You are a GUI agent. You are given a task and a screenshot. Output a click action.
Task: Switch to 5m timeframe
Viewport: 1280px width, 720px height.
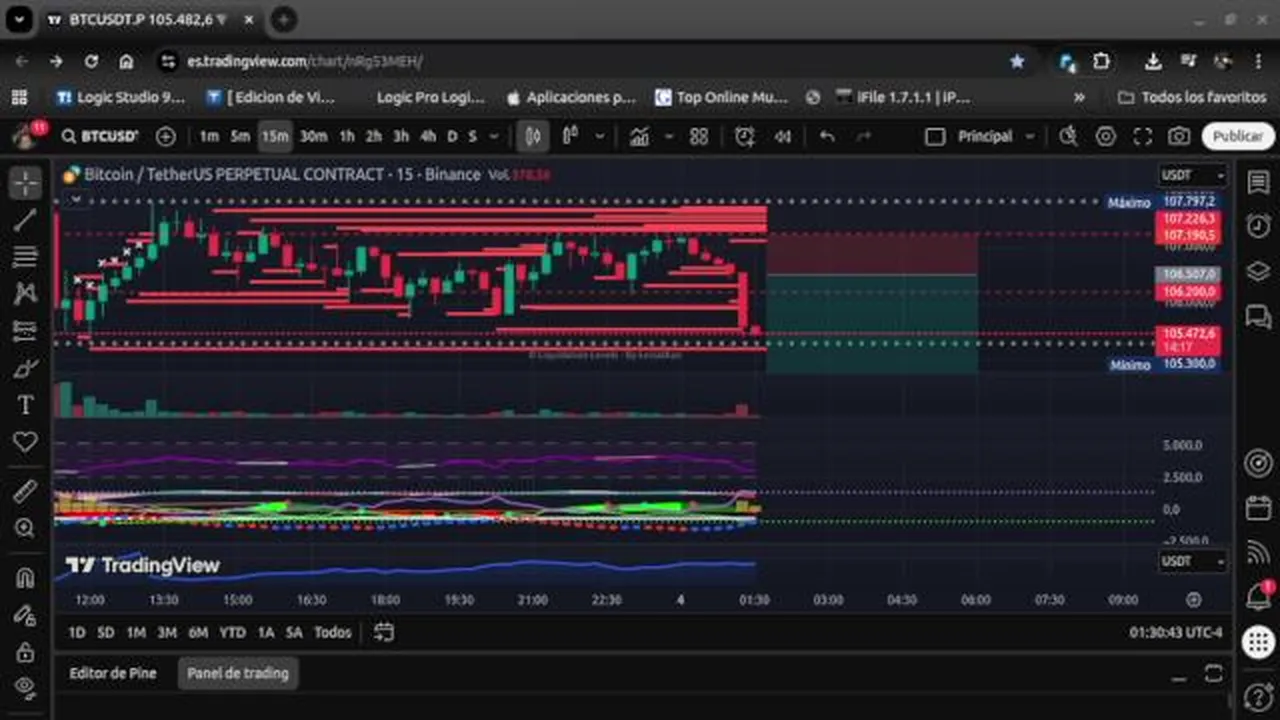[240, 136]
